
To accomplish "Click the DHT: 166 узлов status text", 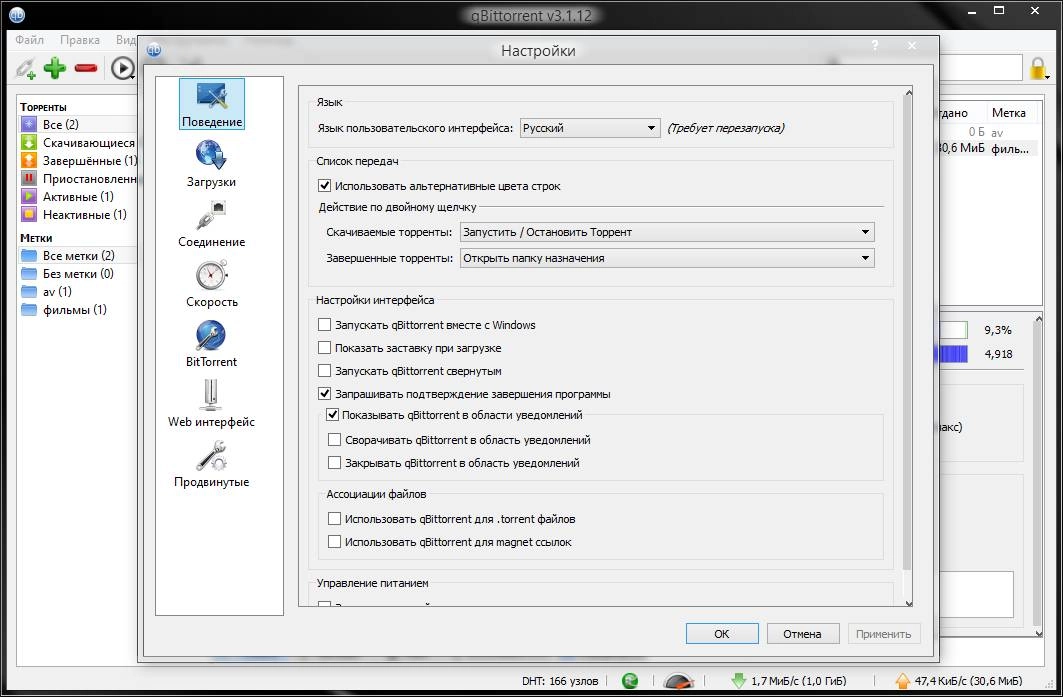I will pos(560,681).
